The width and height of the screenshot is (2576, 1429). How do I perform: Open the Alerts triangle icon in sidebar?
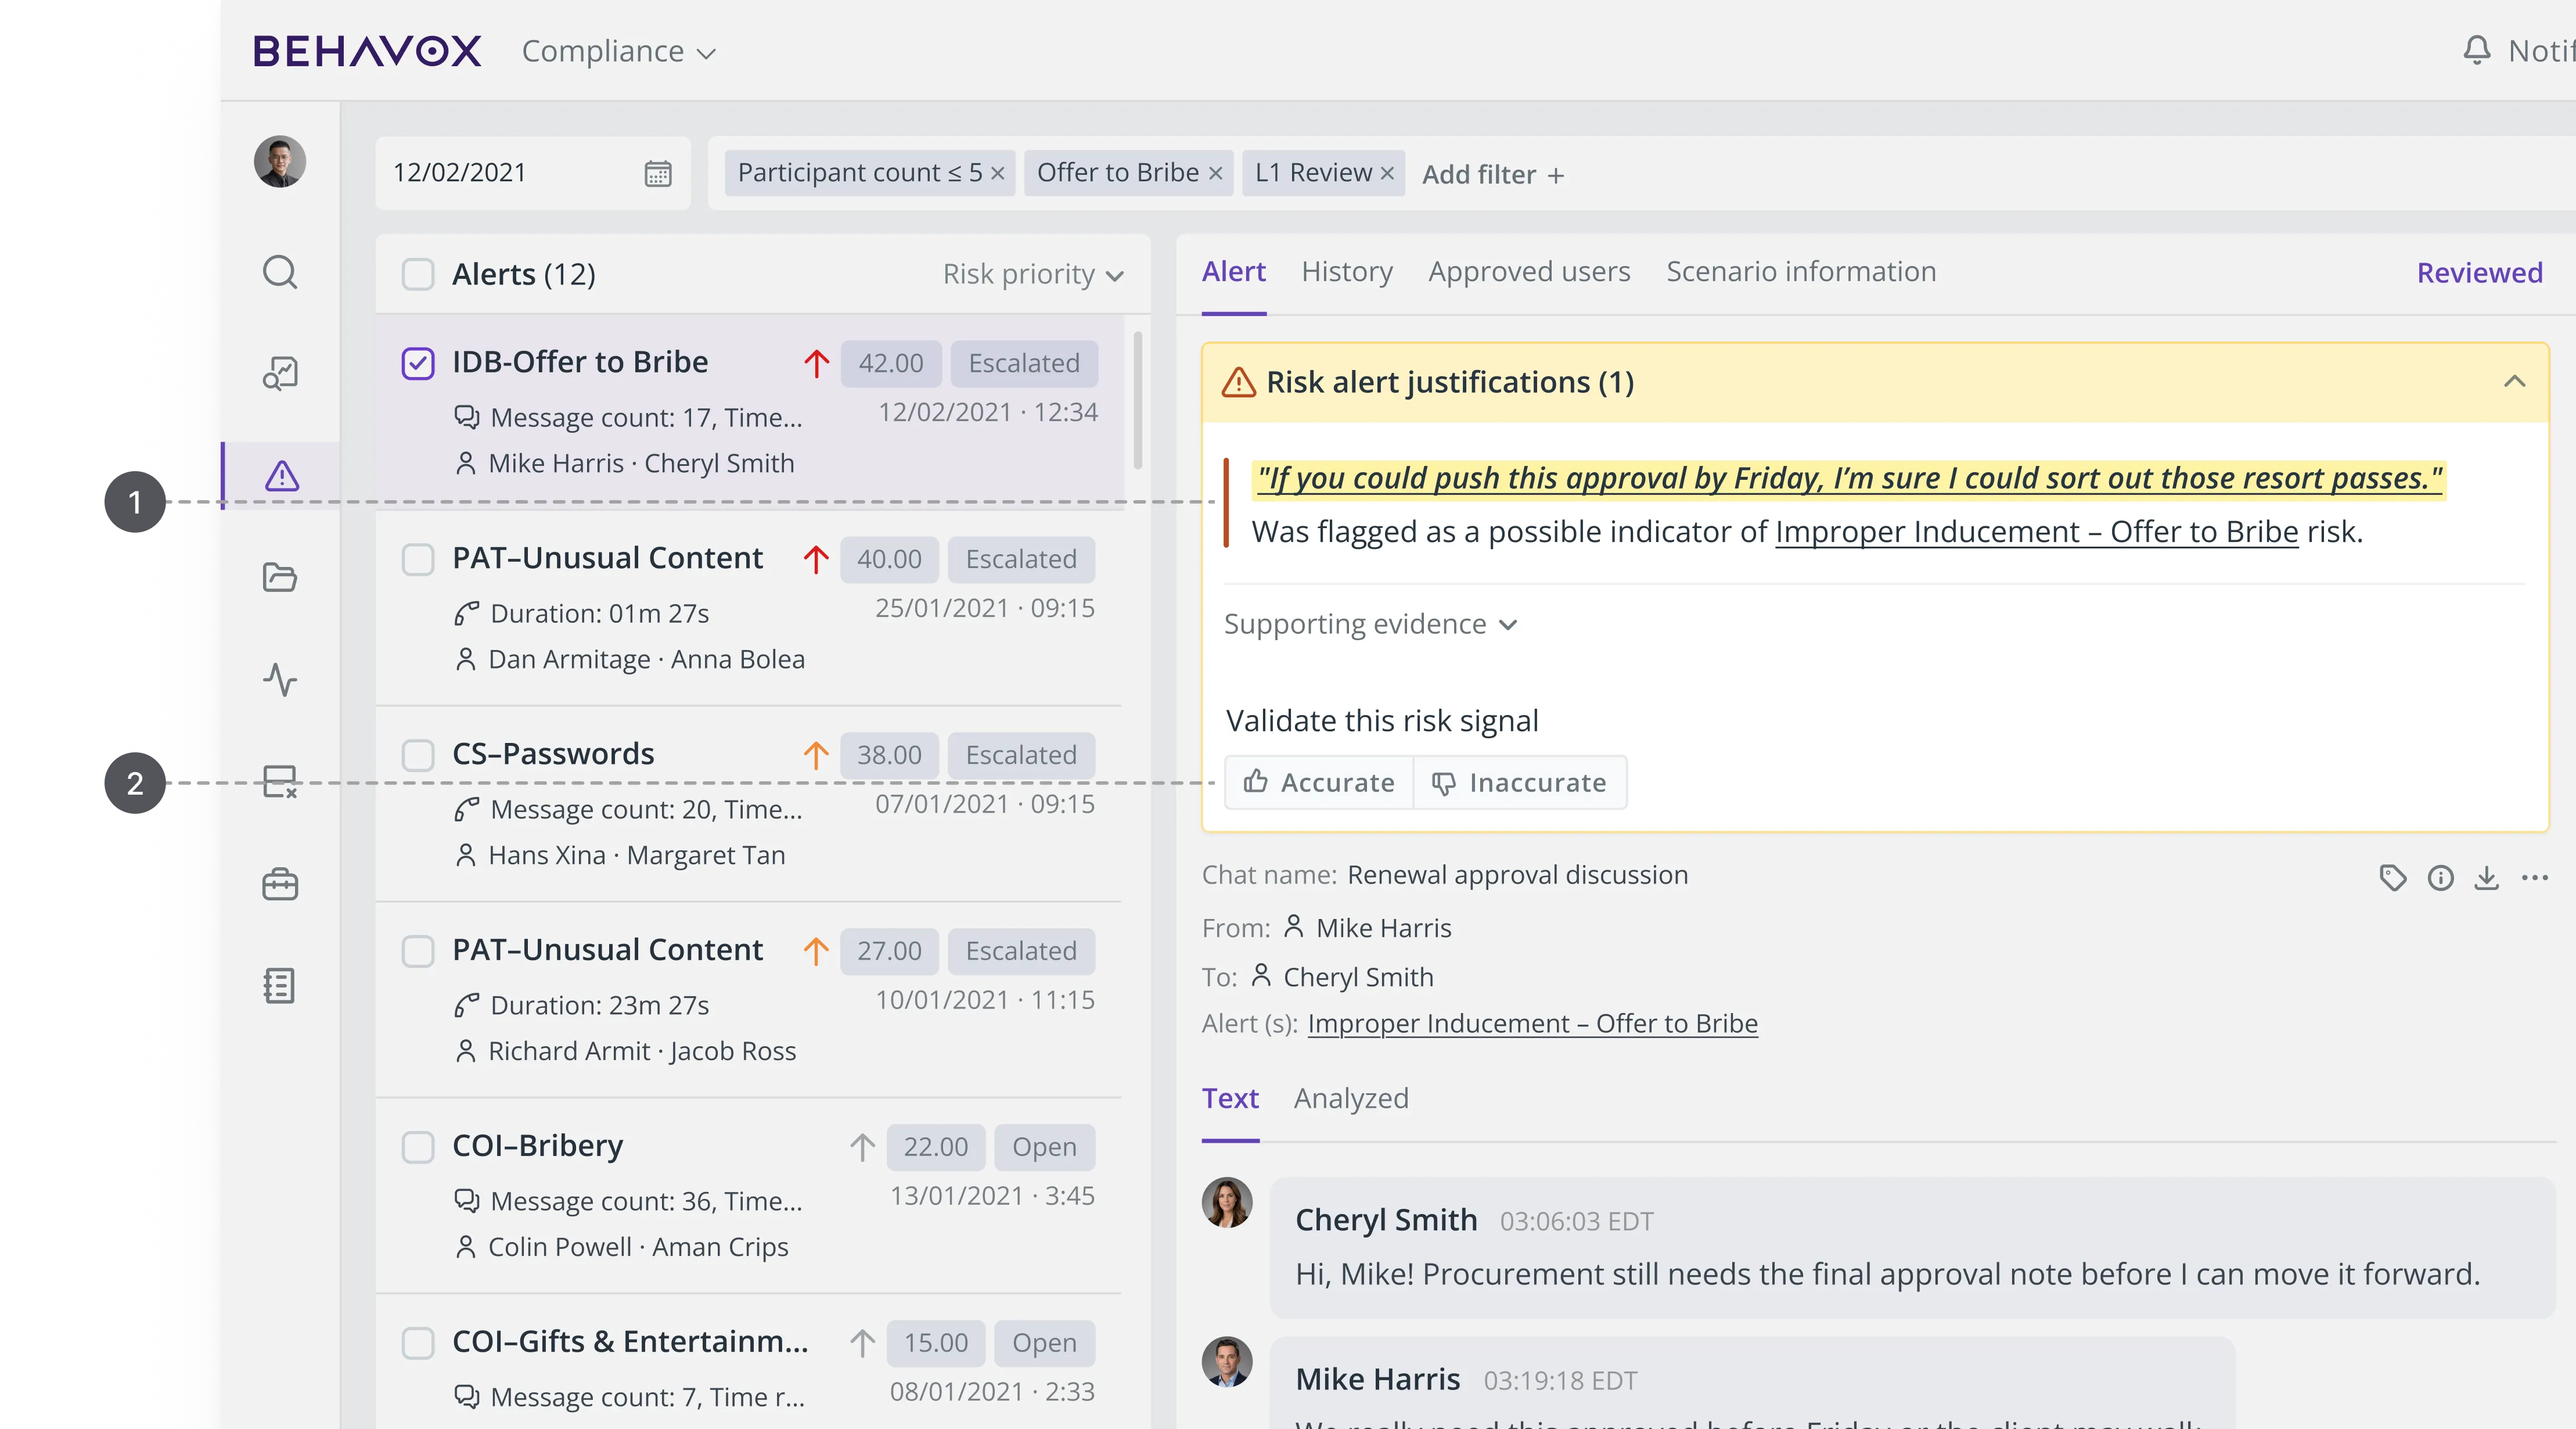pos(282,476)
